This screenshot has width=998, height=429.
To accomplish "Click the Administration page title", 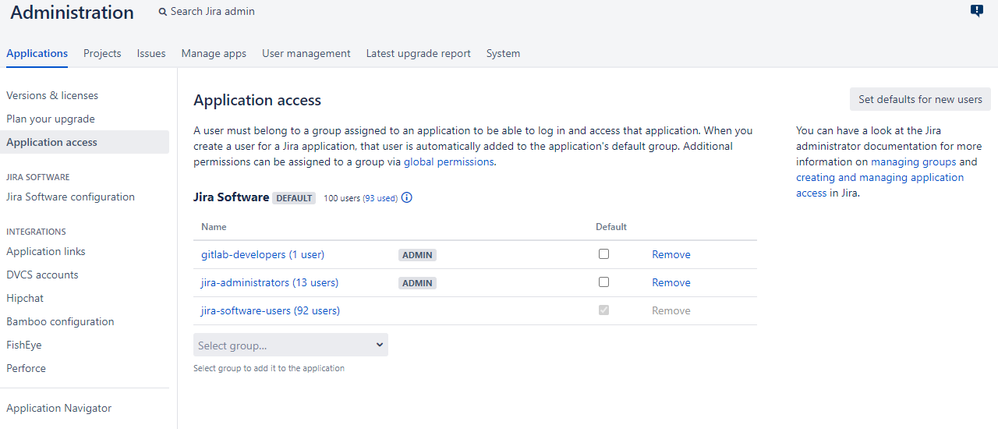I will (x=72, y=13).
